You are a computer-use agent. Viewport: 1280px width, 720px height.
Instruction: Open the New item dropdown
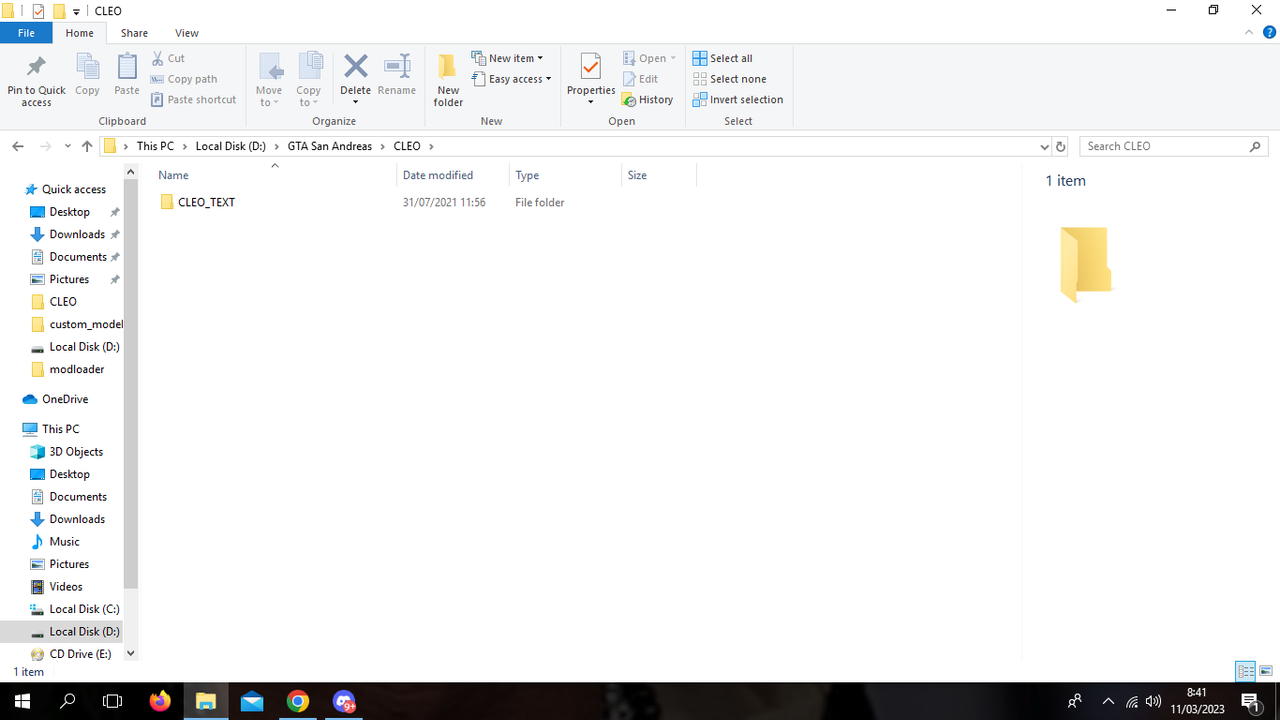(x=507, y=58)
